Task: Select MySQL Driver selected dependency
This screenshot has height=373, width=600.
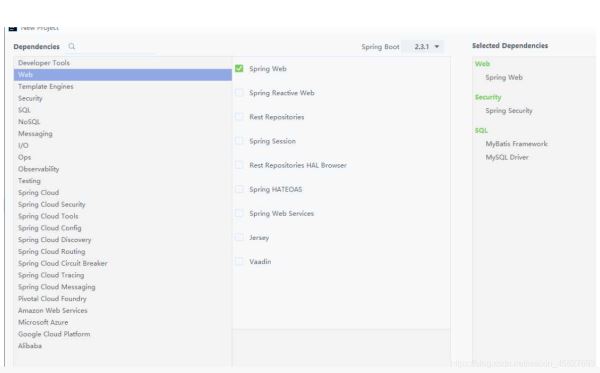Action: click(x=507, y=157)
